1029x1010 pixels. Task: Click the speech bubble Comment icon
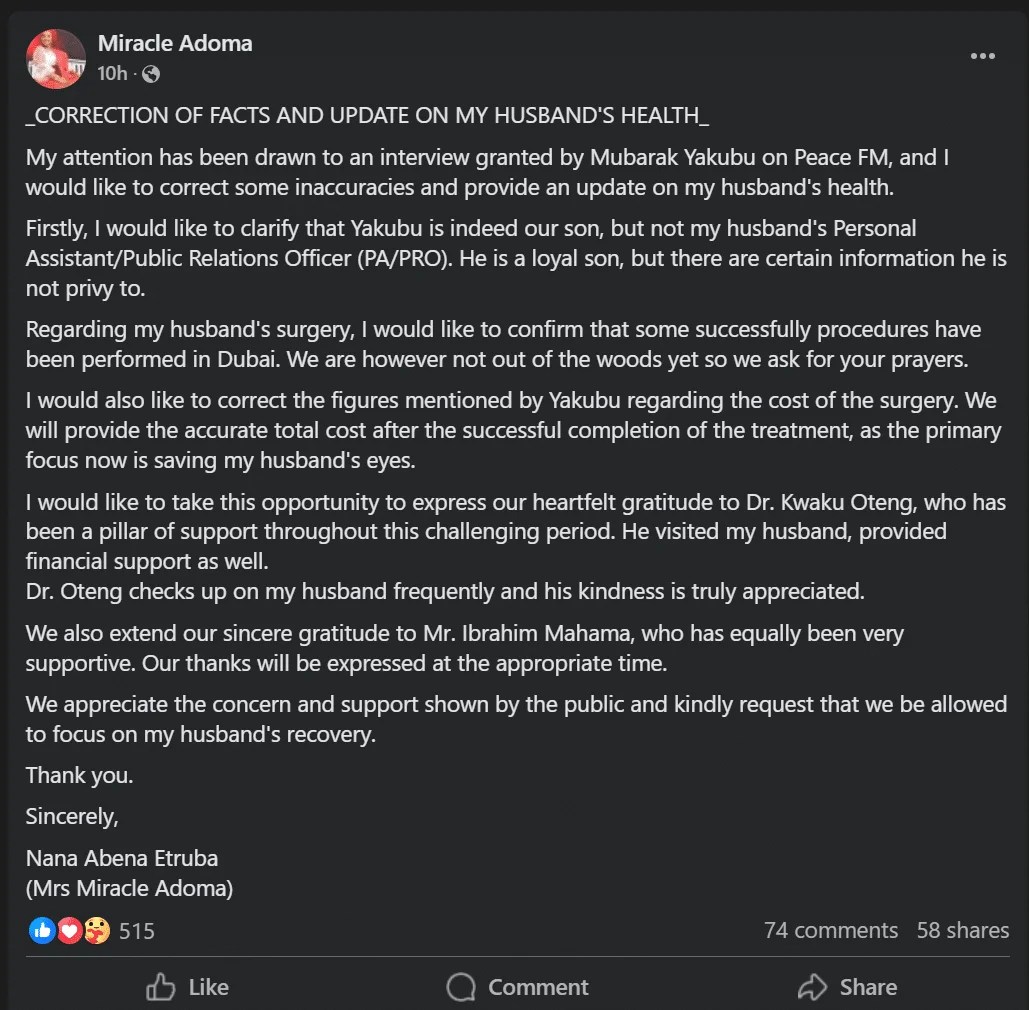click(461, 986)
